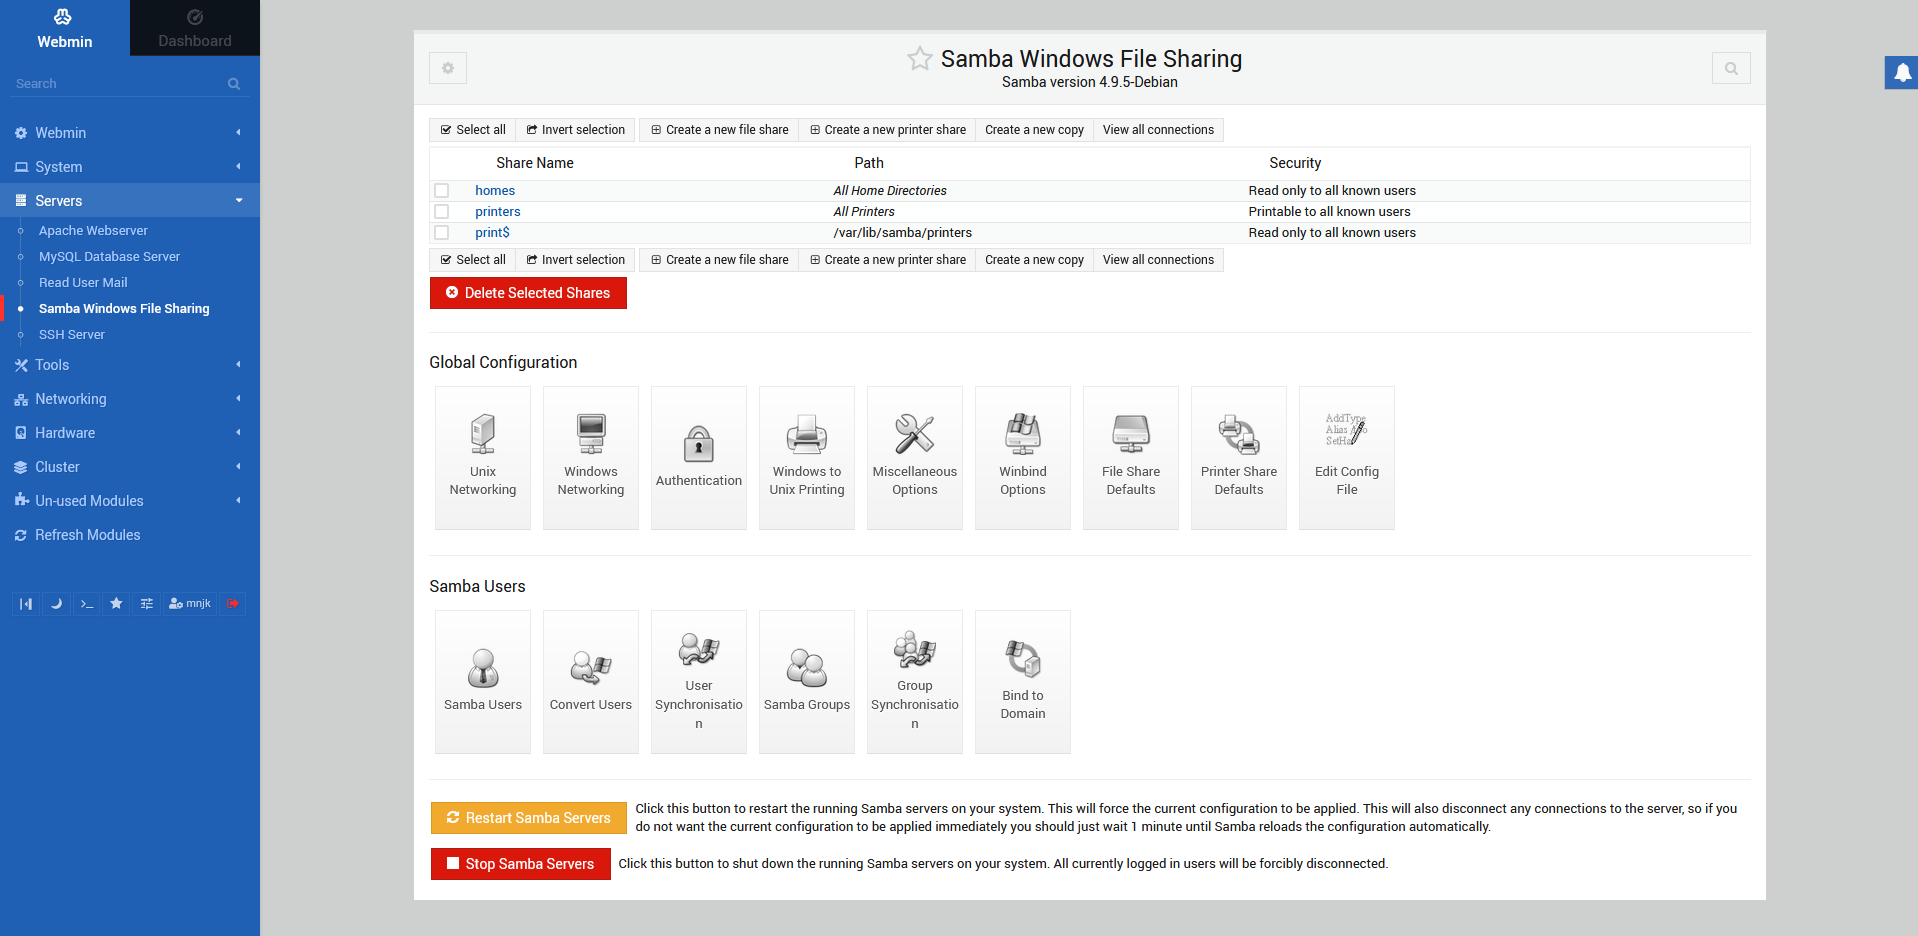Open Apache Webserver module
Viewport: 1918px width, 936px height.
(x=93, y=231)
